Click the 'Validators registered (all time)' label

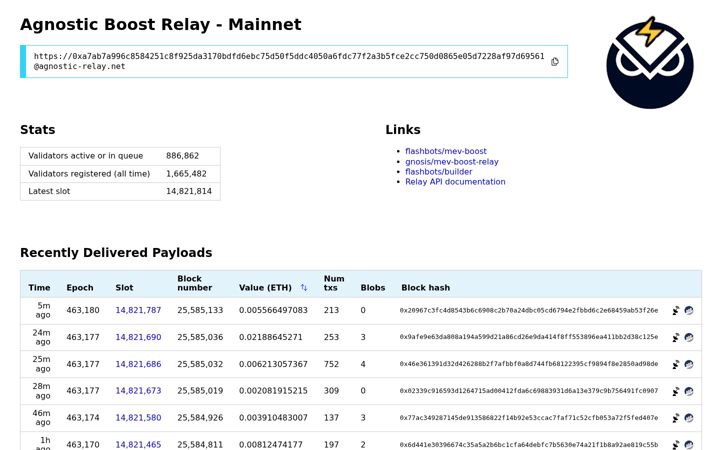click(x=89, y=174)
